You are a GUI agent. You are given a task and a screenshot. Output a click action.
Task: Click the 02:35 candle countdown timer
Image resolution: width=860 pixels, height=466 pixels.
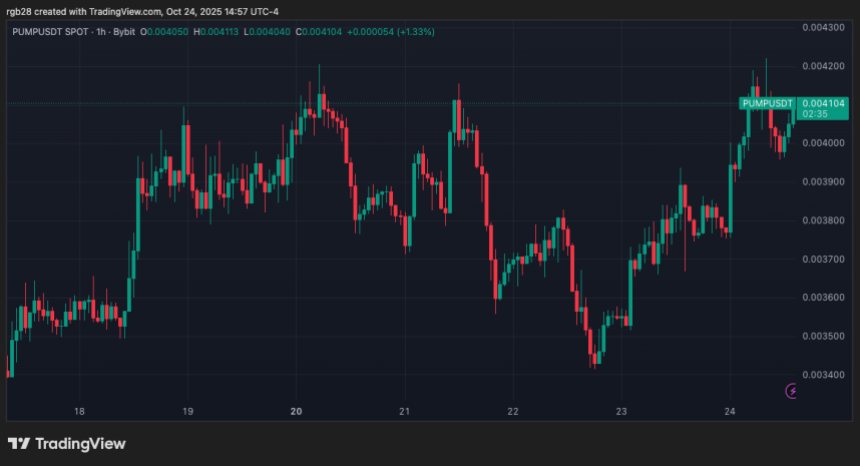[x=814, y=114]
